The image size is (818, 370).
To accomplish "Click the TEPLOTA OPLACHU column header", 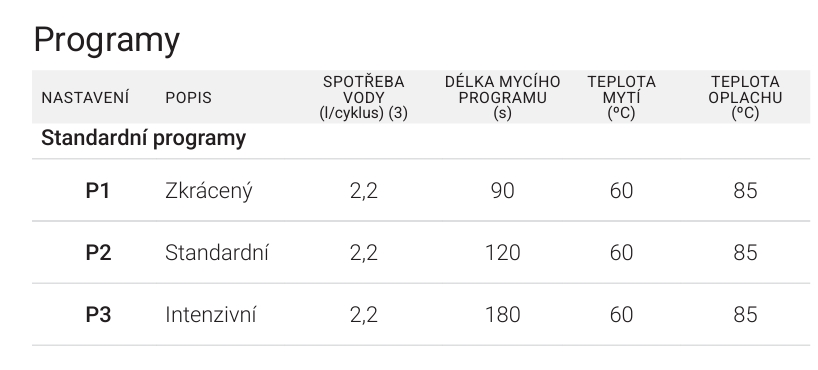I will (x=745, y=98).
